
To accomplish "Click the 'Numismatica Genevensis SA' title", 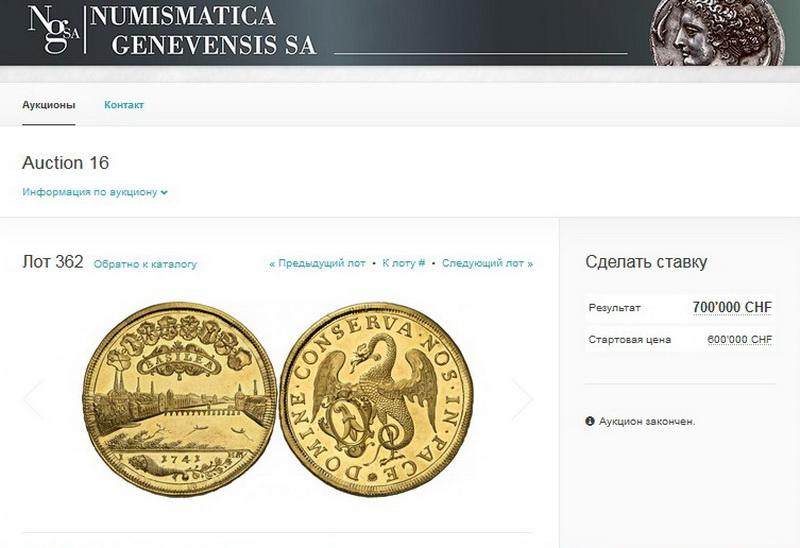I will (203, 31).
